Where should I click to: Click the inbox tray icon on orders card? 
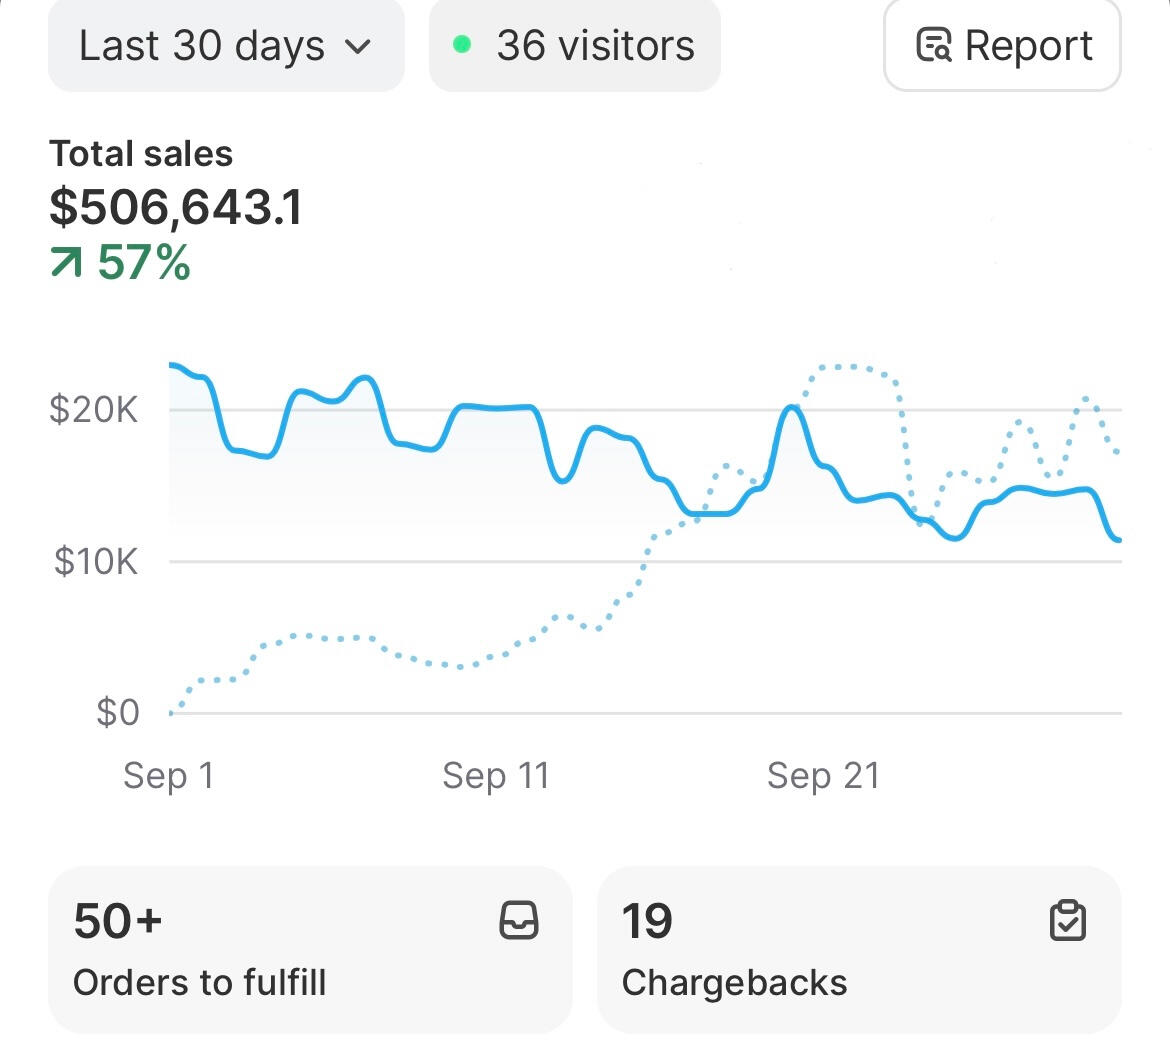point(518,920)
